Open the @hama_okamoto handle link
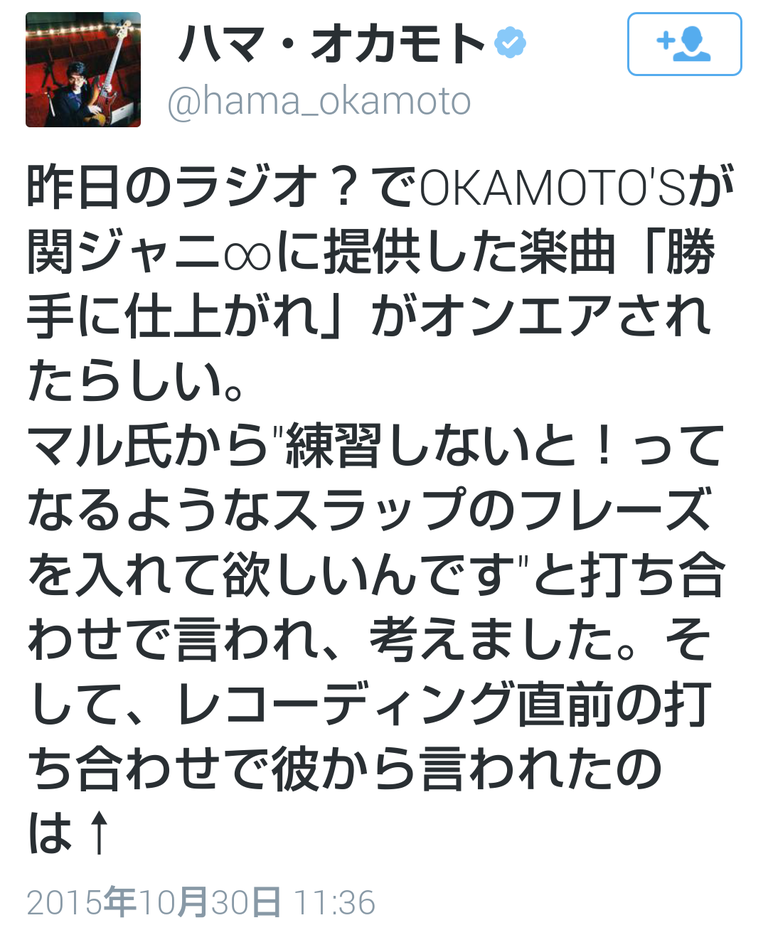Screen dimensions: 768x930 (x=319, y=101)
